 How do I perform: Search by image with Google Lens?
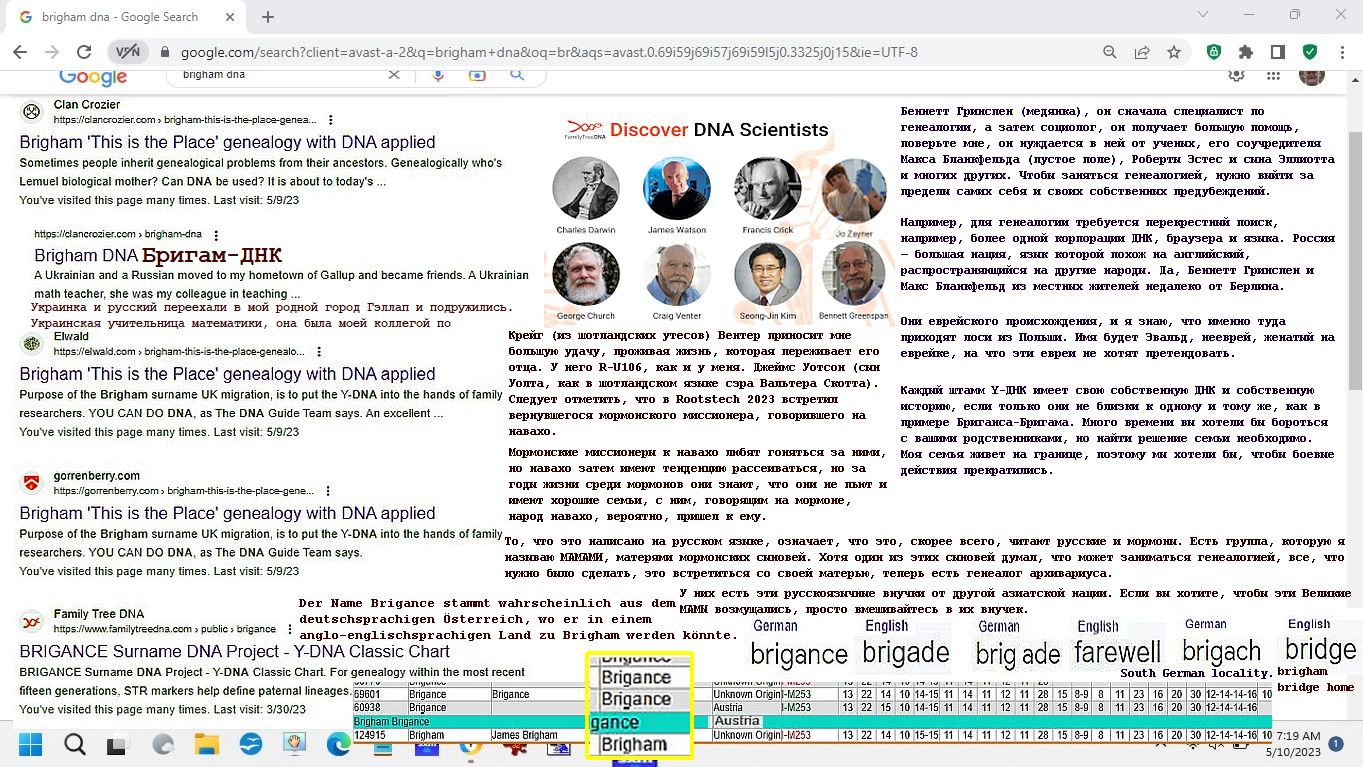pyautogui.click(x=478, y=75)
